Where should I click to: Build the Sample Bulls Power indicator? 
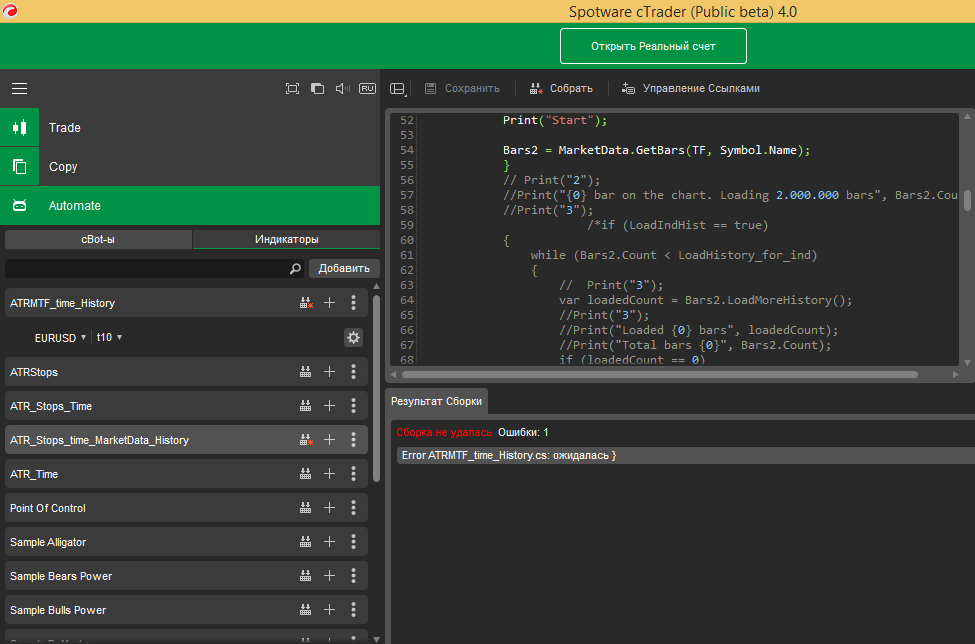click(305, 610)
